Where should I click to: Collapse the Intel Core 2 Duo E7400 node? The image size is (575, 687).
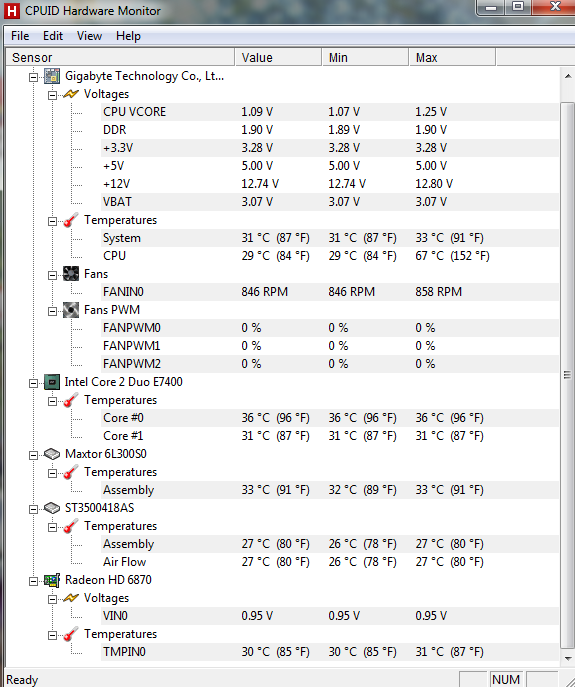click(33, 383)
